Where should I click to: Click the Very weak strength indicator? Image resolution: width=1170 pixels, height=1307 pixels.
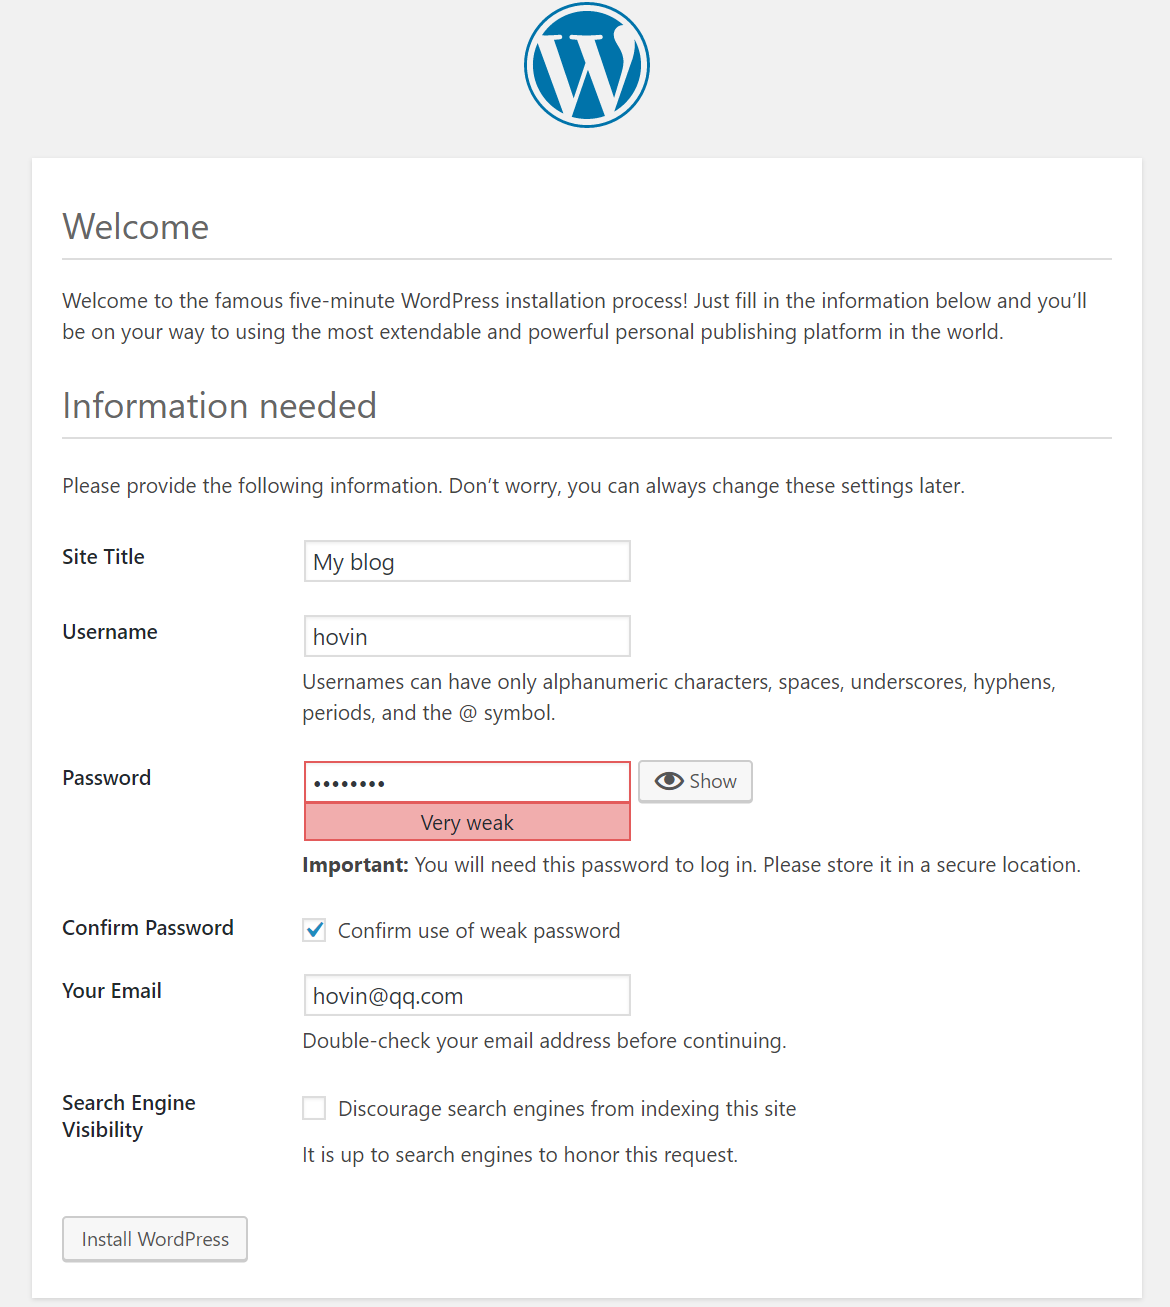[467, 822]
